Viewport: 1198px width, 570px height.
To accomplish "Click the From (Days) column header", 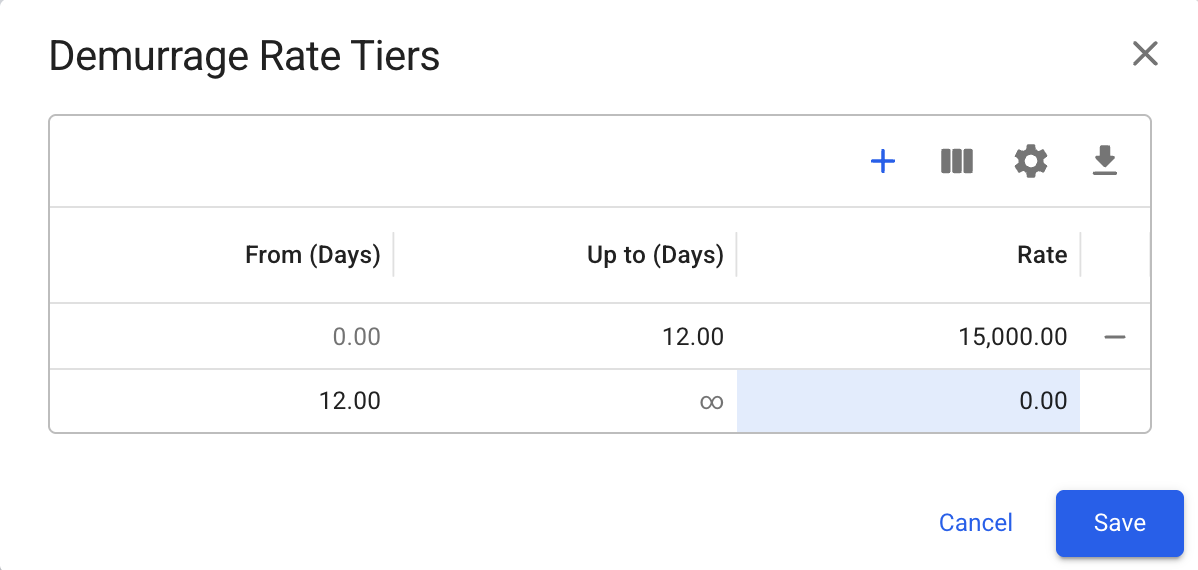I will 312,255.
